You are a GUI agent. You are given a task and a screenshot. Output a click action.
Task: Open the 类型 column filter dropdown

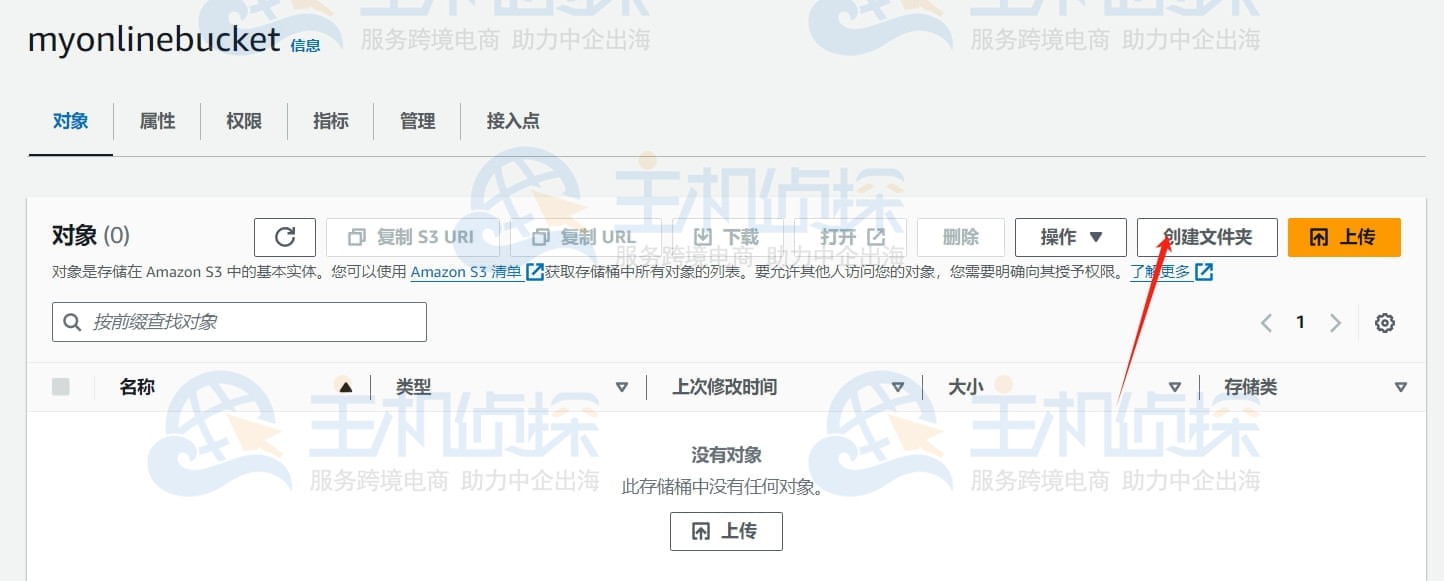622,386
